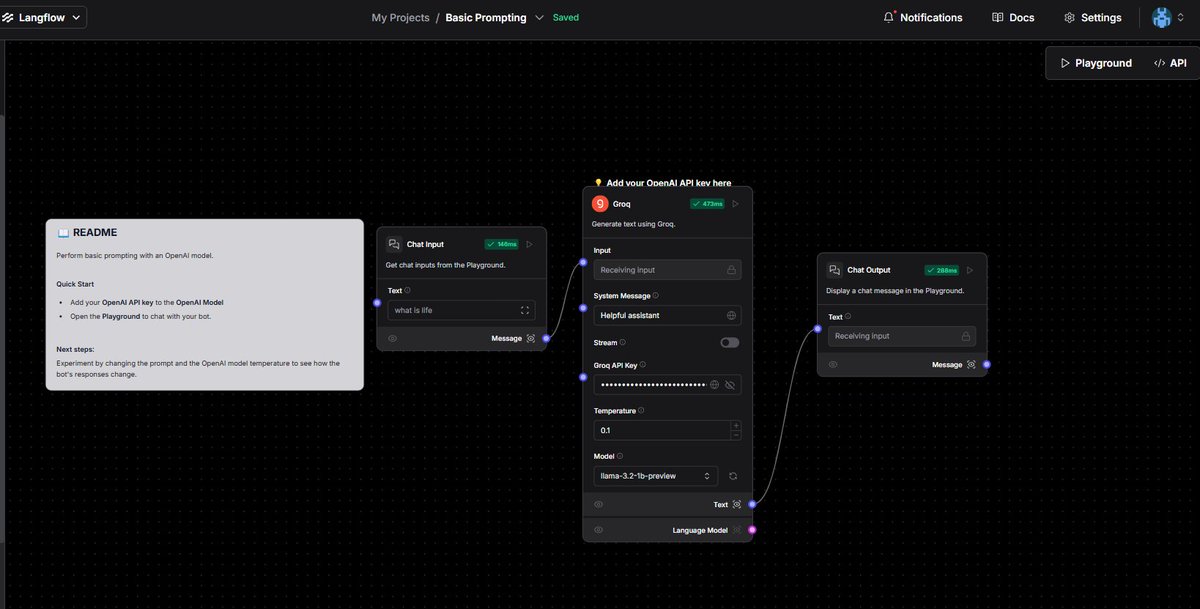This screenshot has height=609, width=1200.
Task: Click the info icon beside Chat Input Text
Action: (x=408, y=291)
